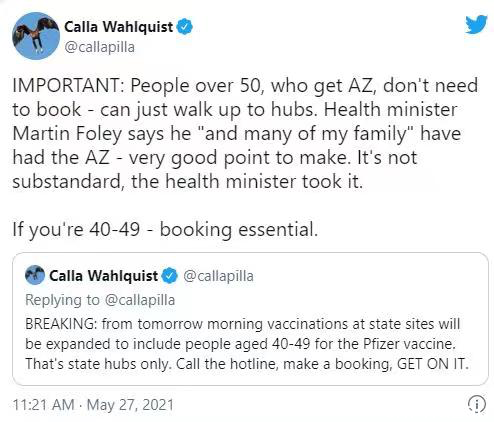Click the Twitter bird logo
The width and height of the screenshot is (494, 422).
click(476, 24)
